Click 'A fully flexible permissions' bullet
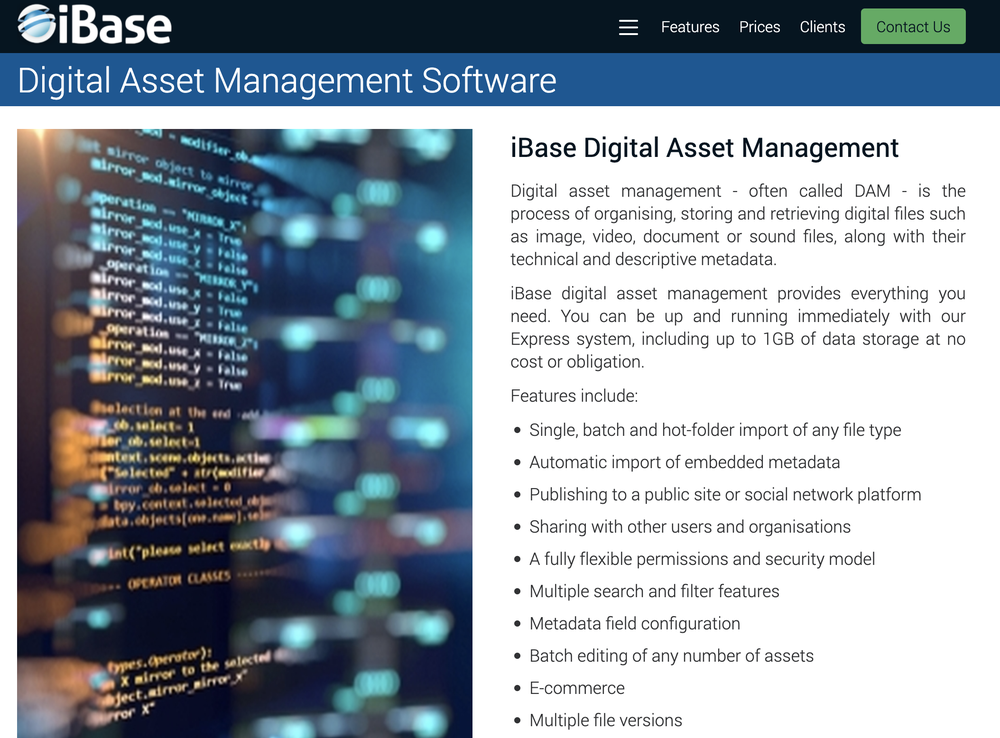Image resolution: width=1000 pixels, height=738 pixels. (x=702, y=559)
